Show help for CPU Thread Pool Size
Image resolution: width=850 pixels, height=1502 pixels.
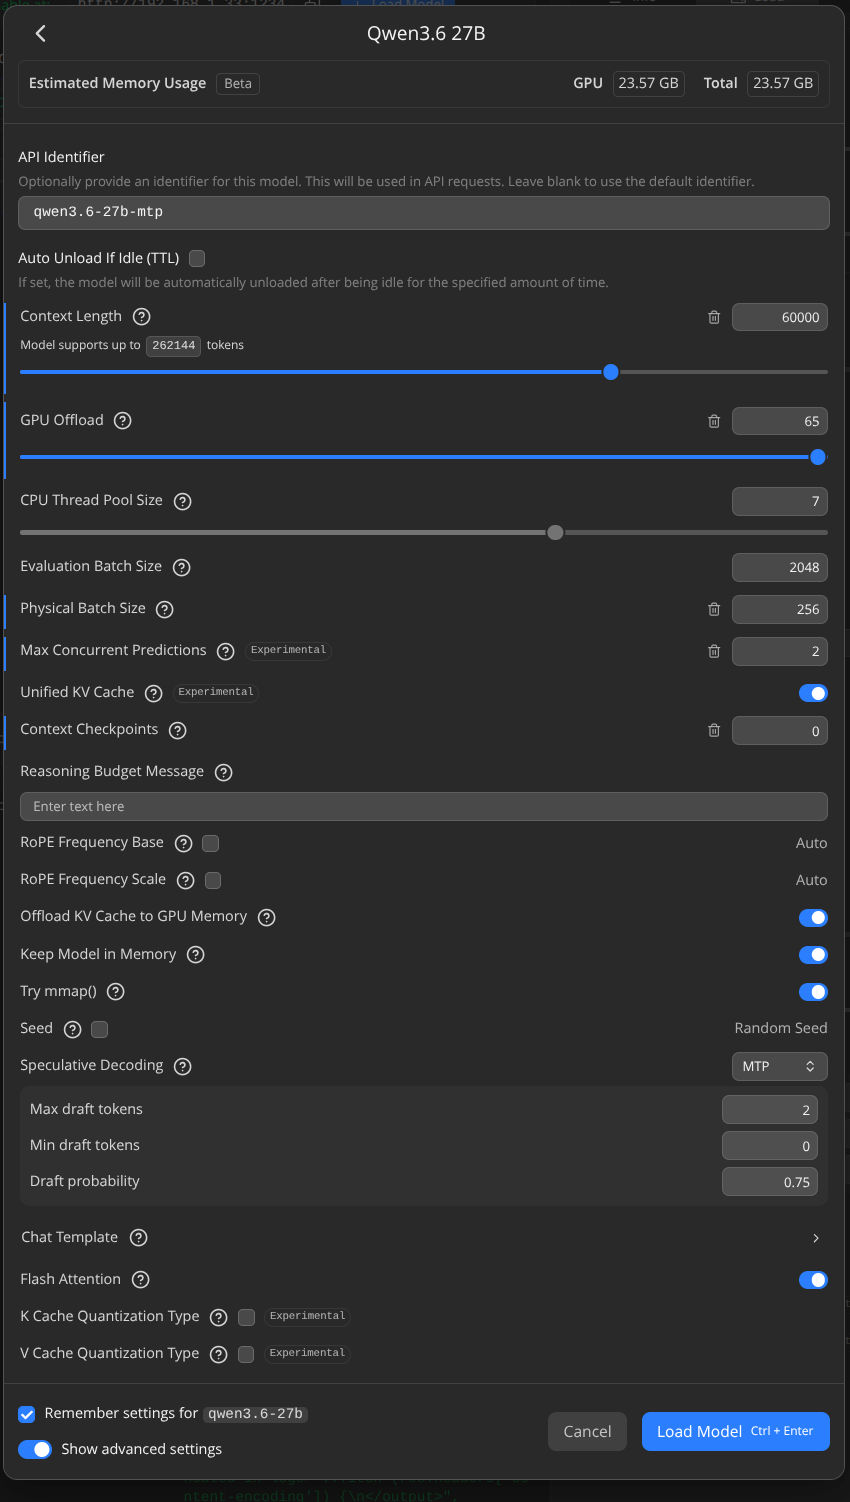click(182, 501)
